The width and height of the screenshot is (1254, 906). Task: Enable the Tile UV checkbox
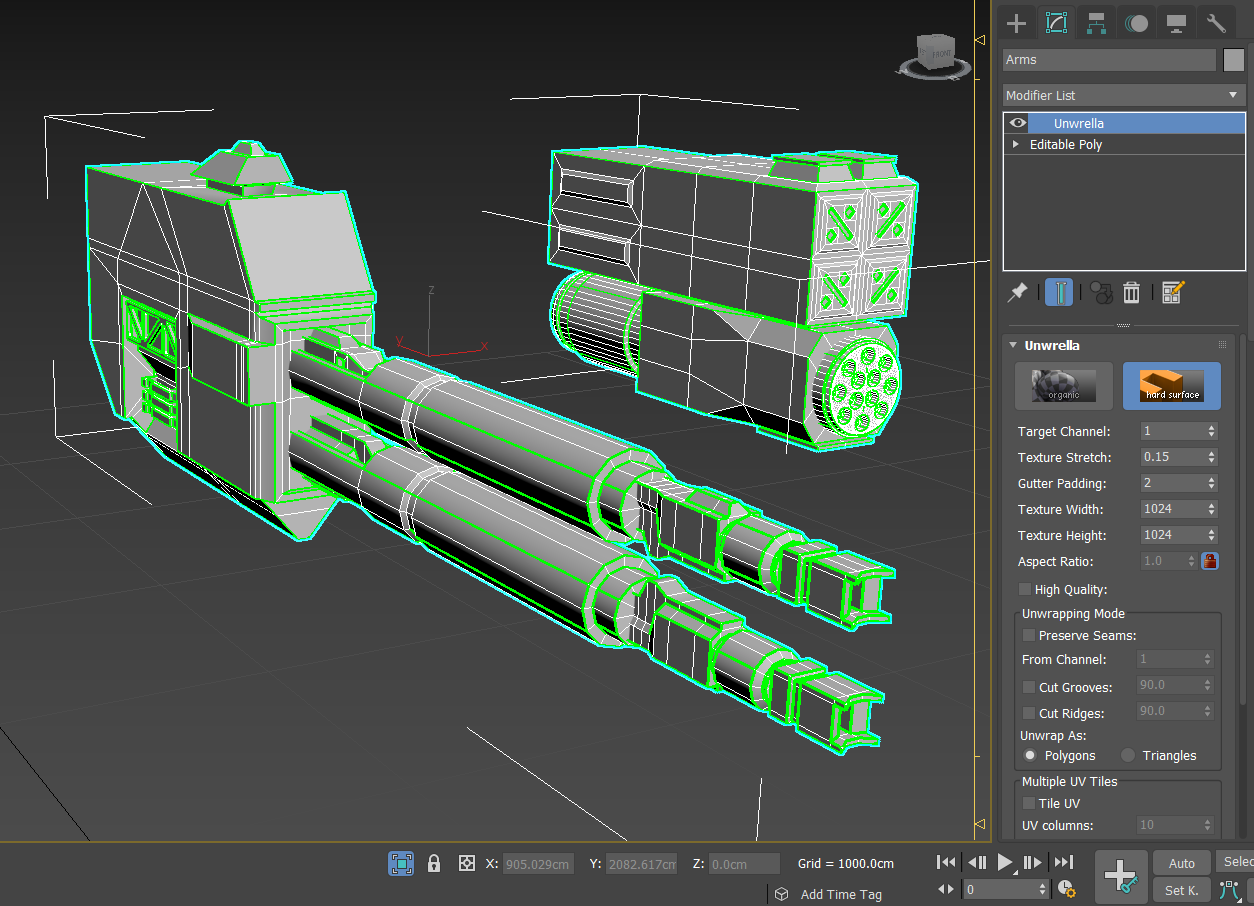[1028, 803]
